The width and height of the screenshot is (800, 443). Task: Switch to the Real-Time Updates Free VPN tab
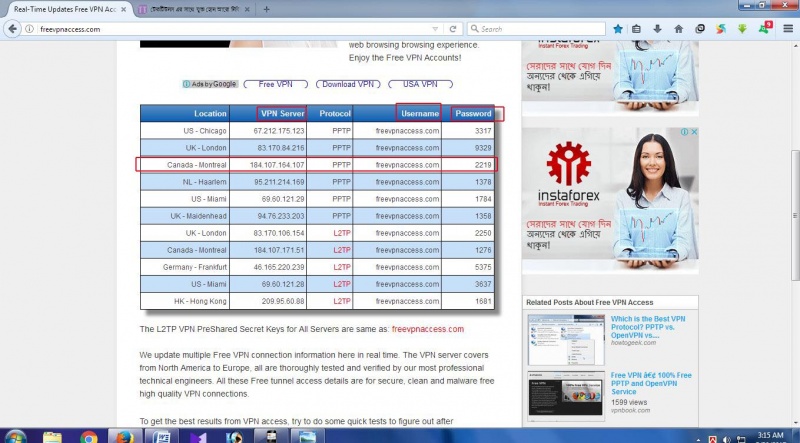pos(68,9)
